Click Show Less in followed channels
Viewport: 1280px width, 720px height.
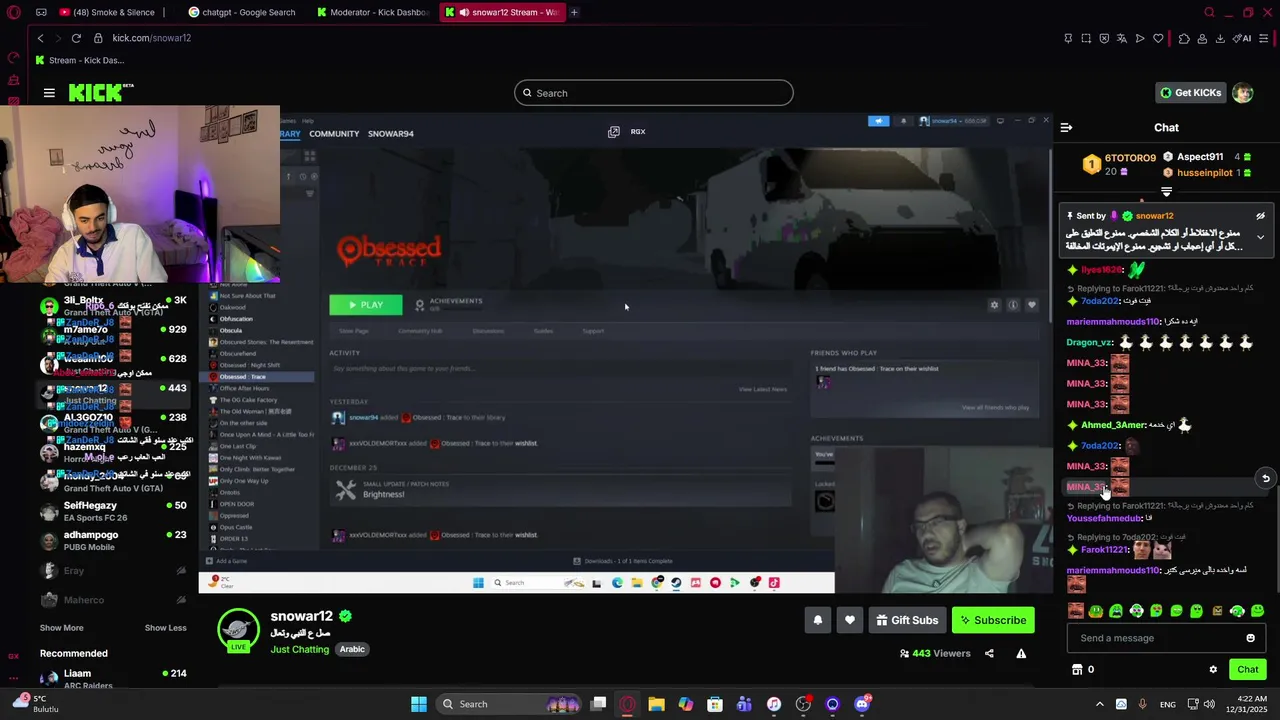pos(165,628)
